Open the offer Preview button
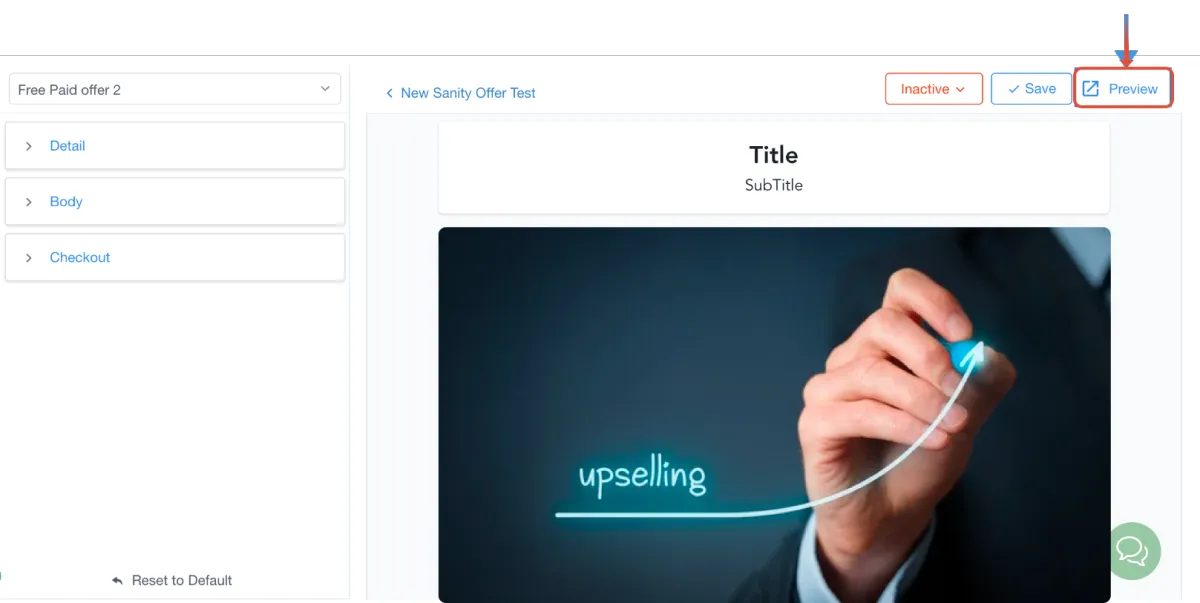Image resolution: width=1200 pixels, height=603 pixels. point(1122,89)
